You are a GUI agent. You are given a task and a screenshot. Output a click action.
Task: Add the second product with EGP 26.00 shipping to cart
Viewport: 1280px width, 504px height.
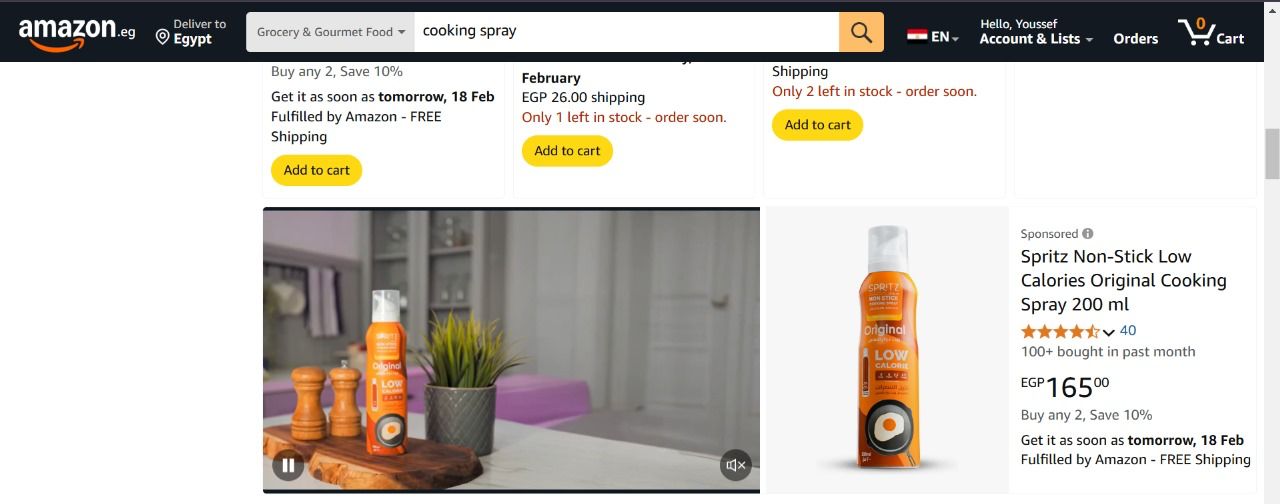pyautogui.click(x=567, y=151)
